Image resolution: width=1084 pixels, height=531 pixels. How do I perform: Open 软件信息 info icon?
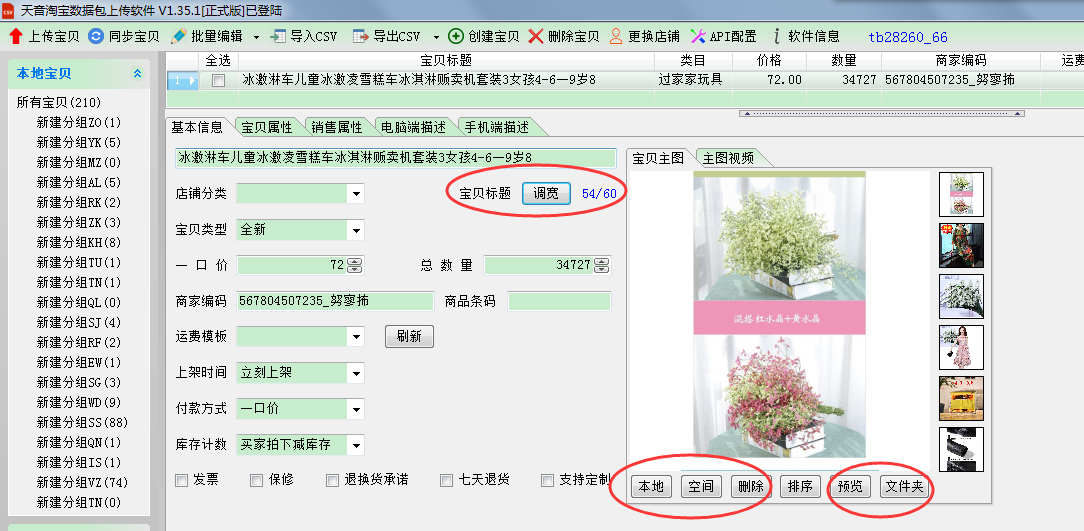776,37
